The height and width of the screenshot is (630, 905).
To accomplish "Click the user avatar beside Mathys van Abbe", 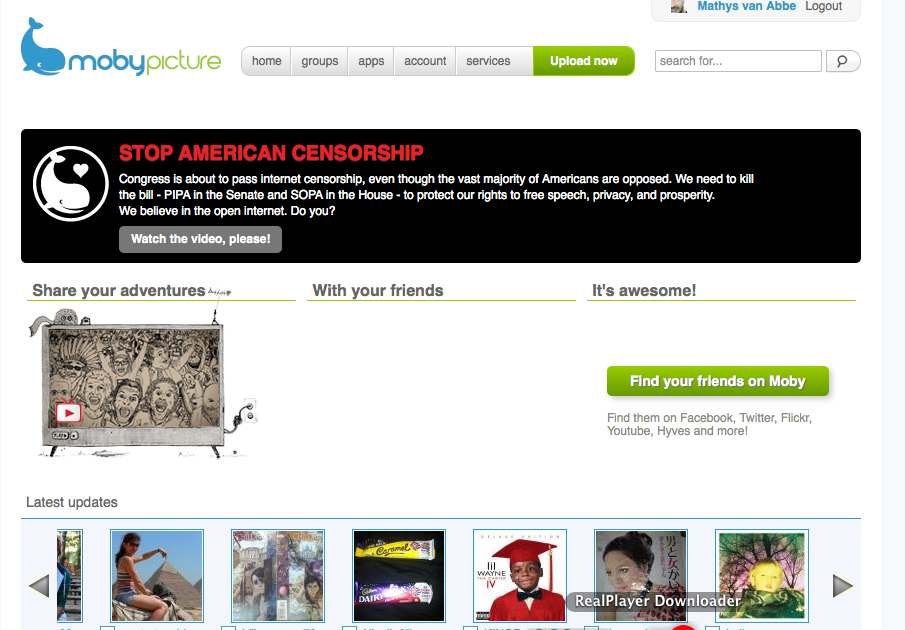I will [679, 6].
